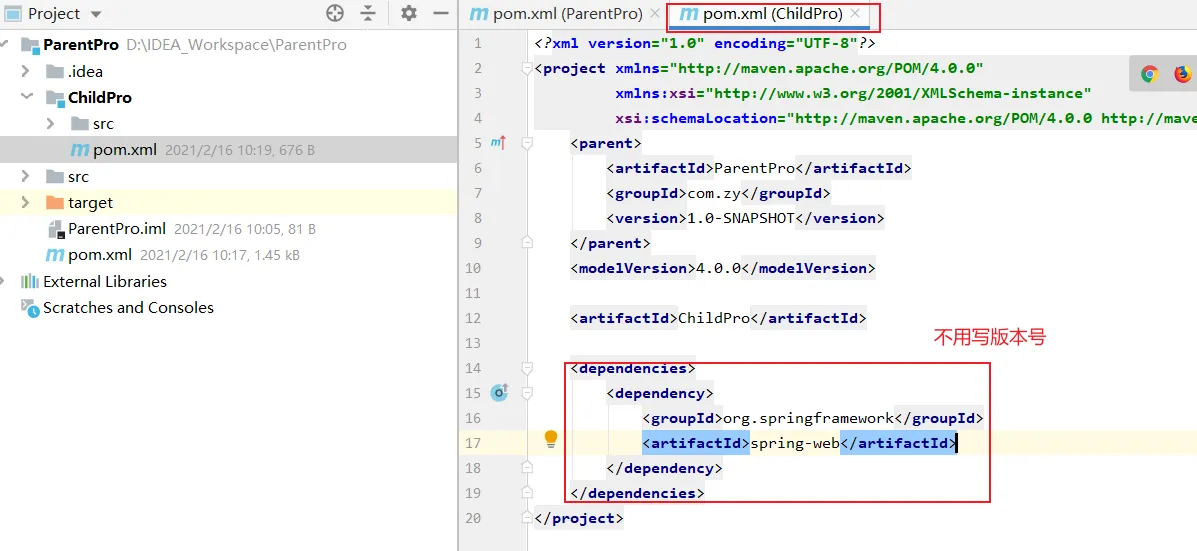Expand the target folder
Screen dimensions: 1197x551
(26, 202)
